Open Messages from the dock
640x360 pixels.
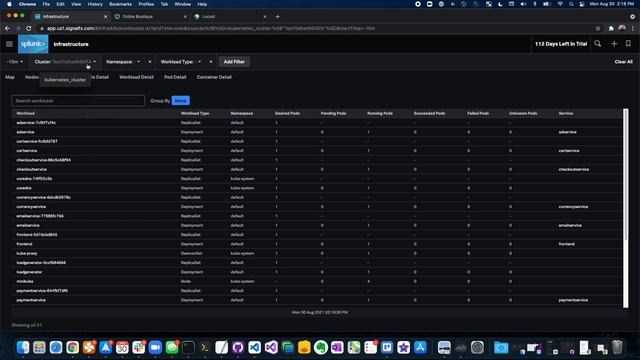(x=172, y=347)
